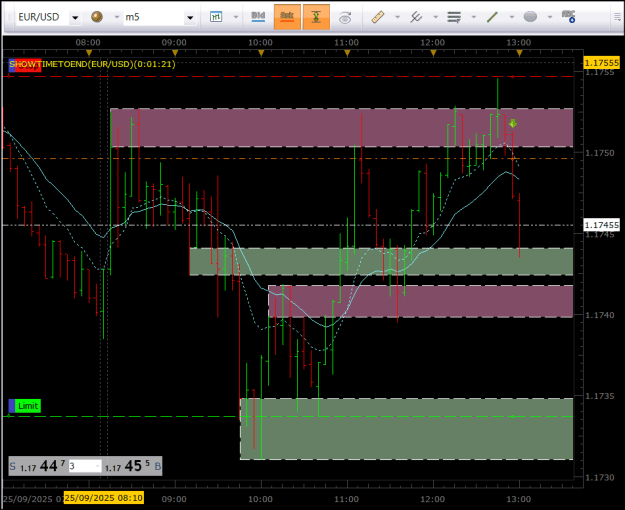Expand the line tool dropdown arrow
The height and width of the screenshot is (510, 625).
pyautogui.click(x=512, y=17)
